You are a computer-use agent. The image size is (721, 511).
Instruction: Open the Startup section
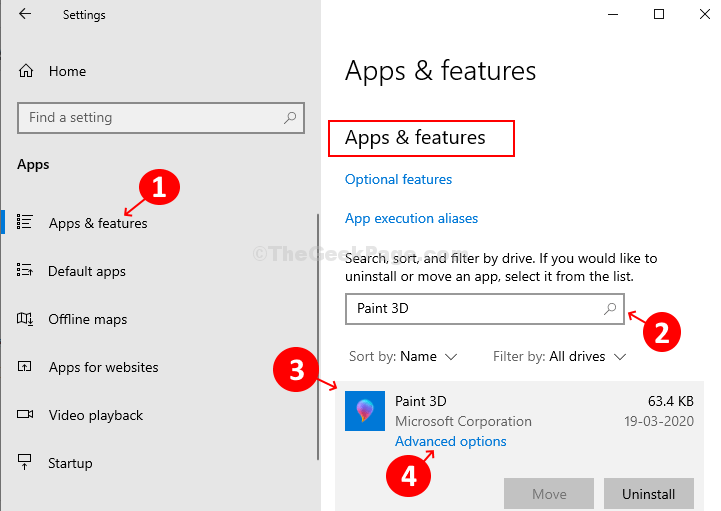[70, 463]
